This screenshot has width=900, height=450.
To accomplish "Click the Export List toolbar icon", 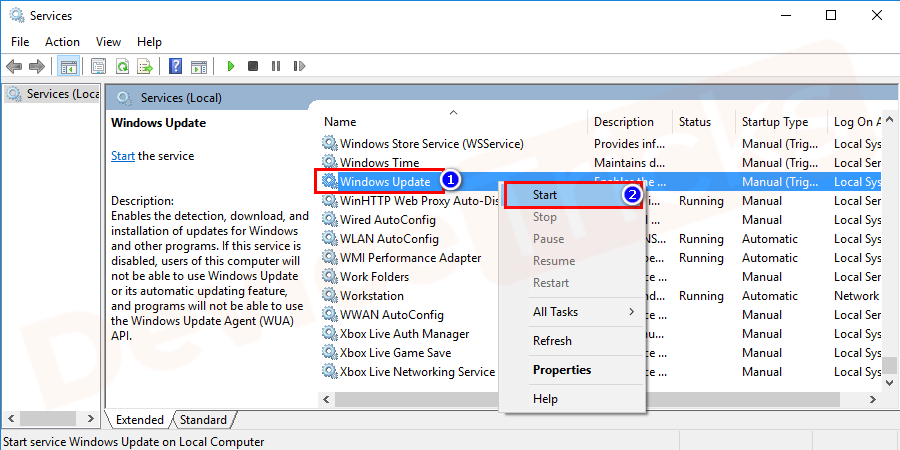I will (x=145, y=67).
